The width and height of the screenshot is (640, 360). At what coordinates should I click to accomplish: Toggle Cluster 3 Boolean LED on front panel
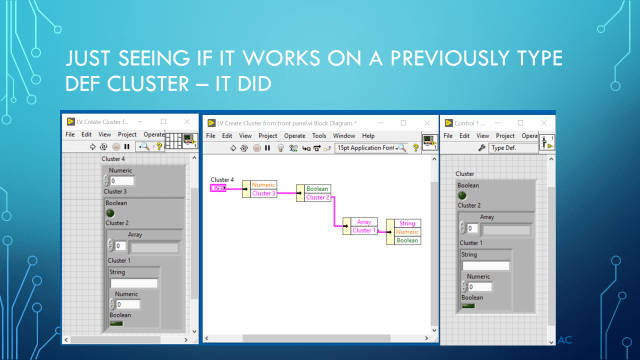[x=110, y=213]
